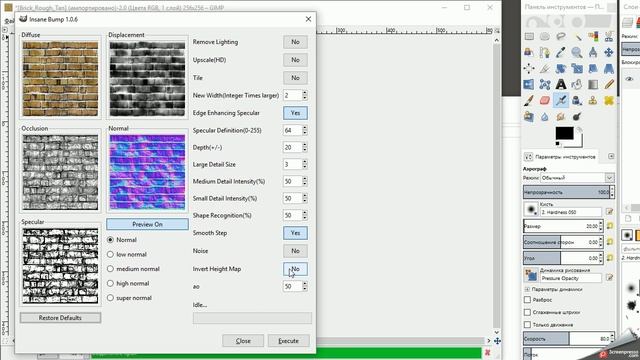Open tool options panel menu arrow
640x360 pixels.
point(611,156)
